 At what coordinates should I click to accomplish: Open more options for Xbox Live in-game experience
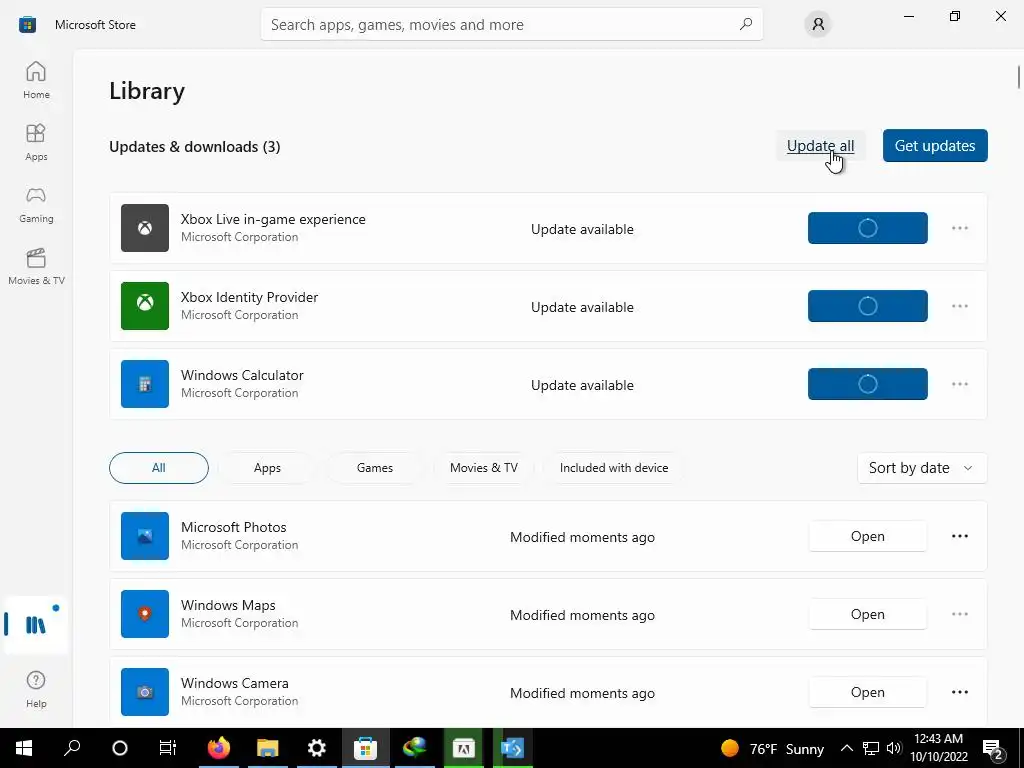(x=959, y=228)
